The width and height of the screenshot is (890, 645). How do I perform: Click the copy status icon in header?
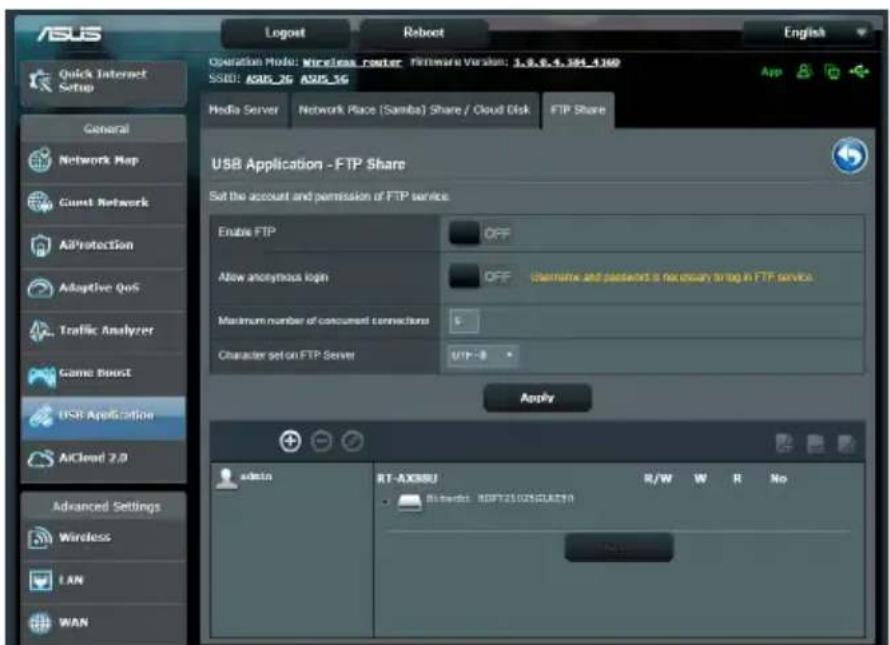coord(832,72)
